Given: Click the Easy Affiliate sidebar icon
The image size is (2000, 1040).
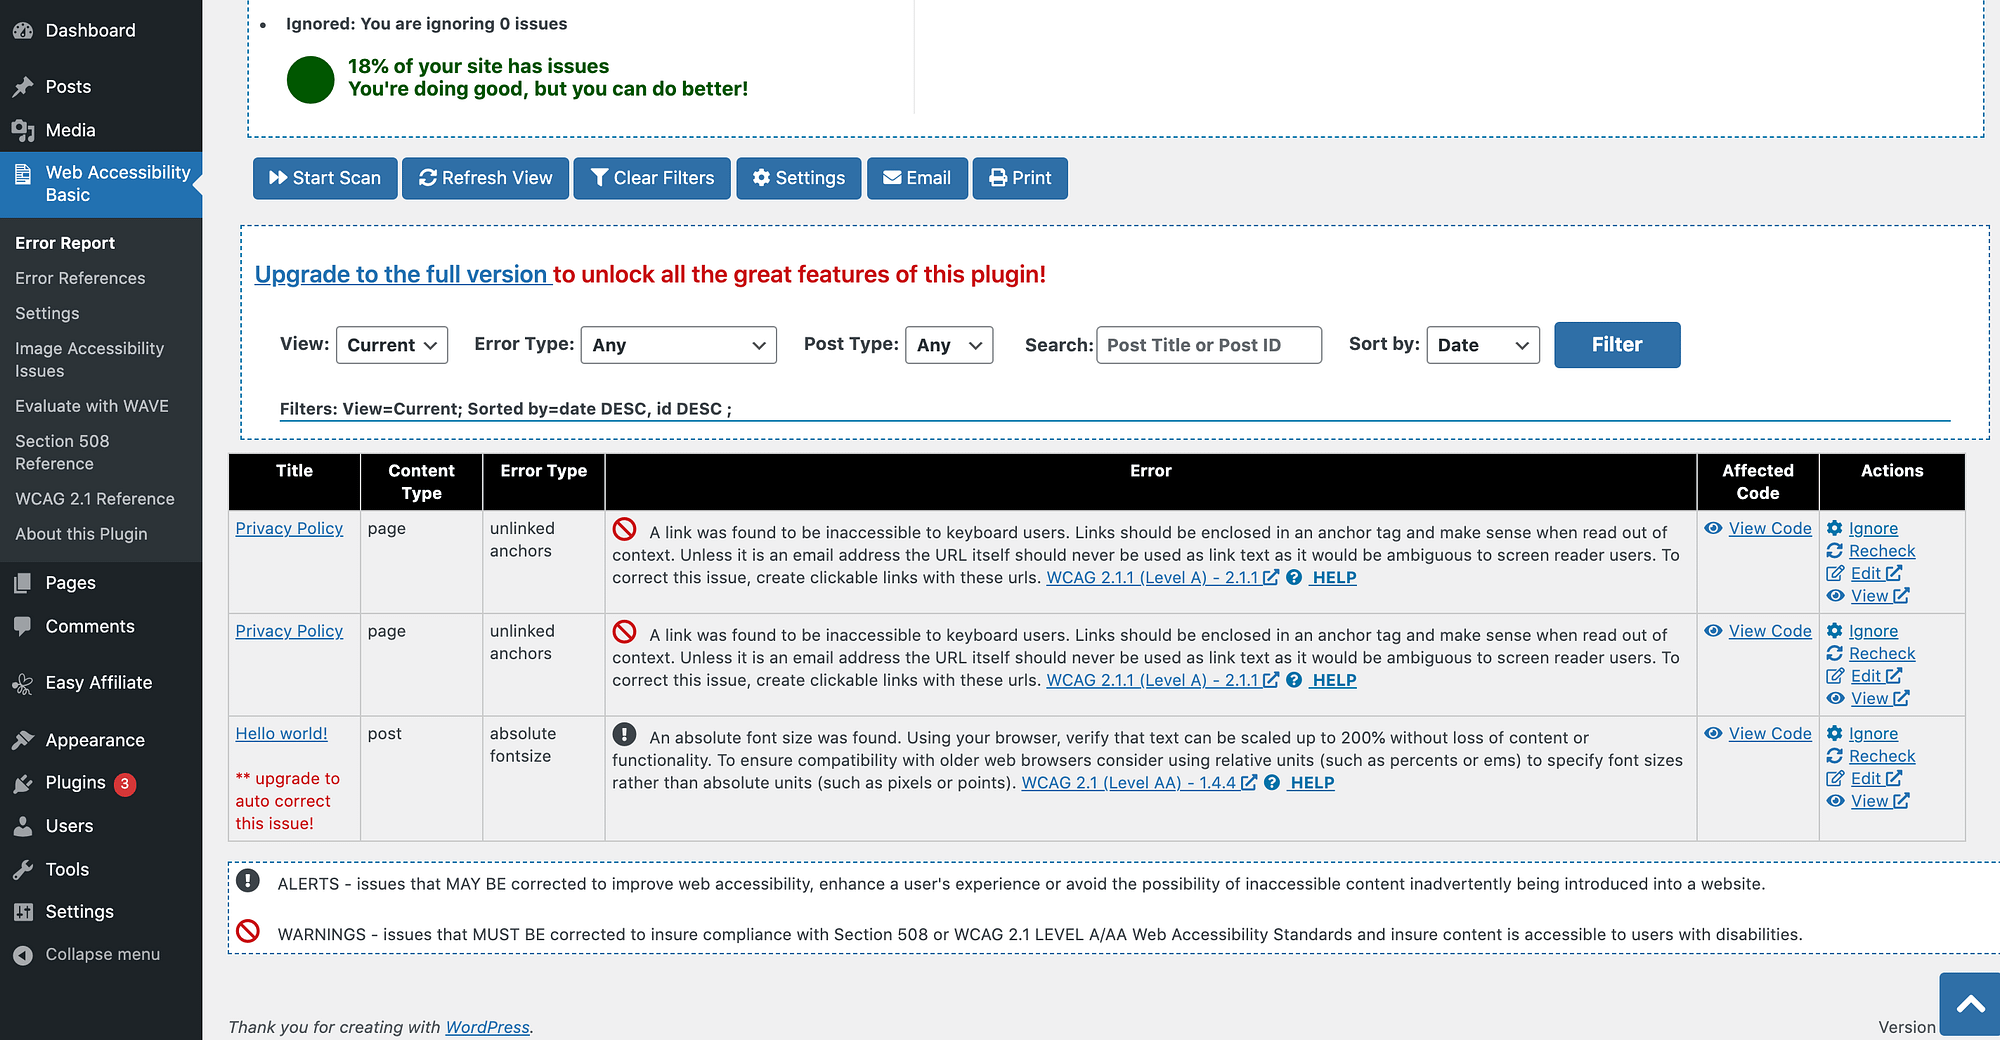Looking at the screenshot, I should tap(22, 683).
